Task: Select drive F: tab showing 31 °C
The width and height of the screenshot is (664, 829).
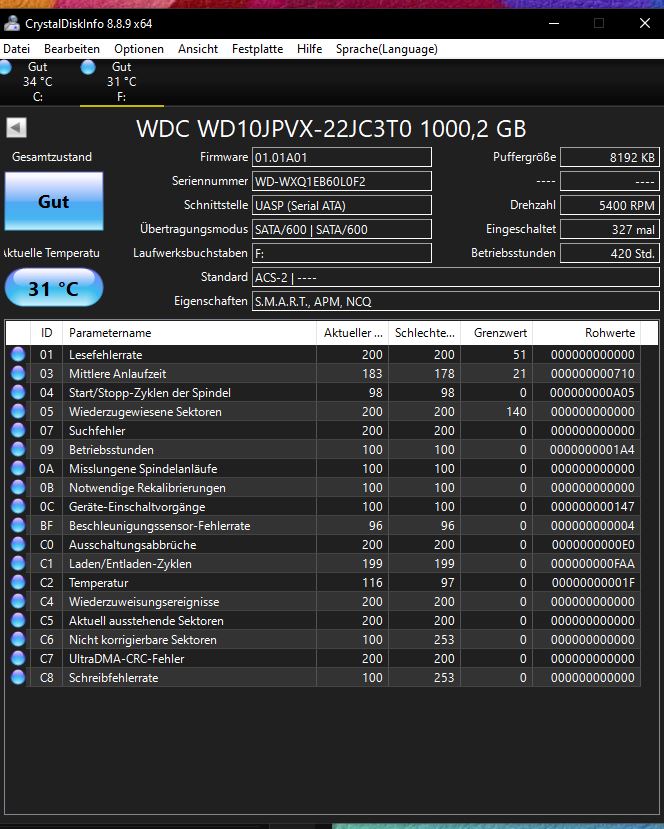Action: point(122,82)
